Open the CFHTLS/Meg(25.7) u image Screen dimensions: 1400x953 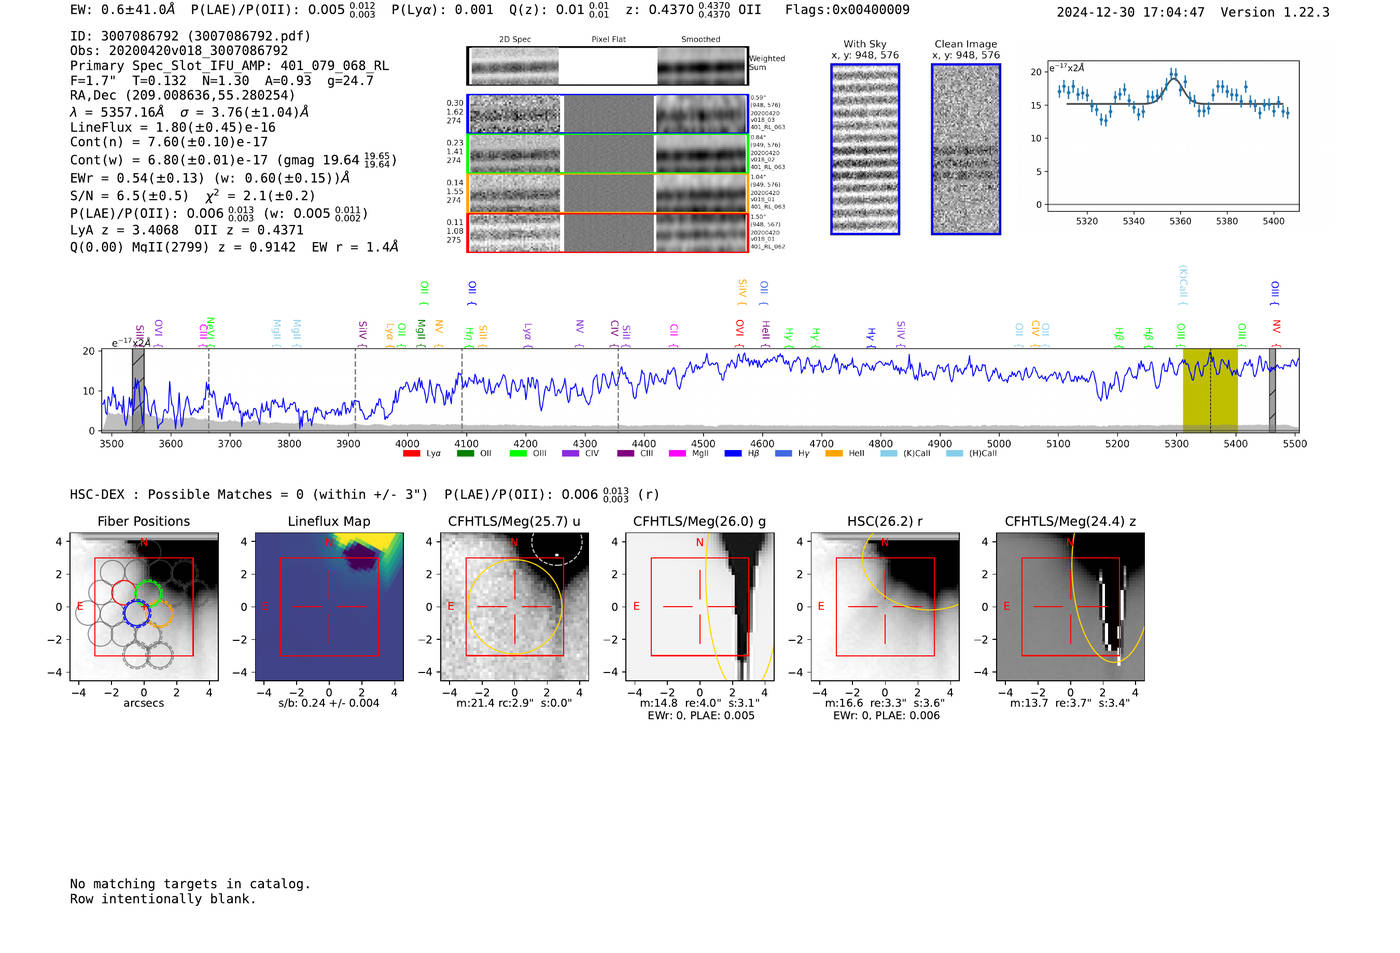click(x=514, y=607)
